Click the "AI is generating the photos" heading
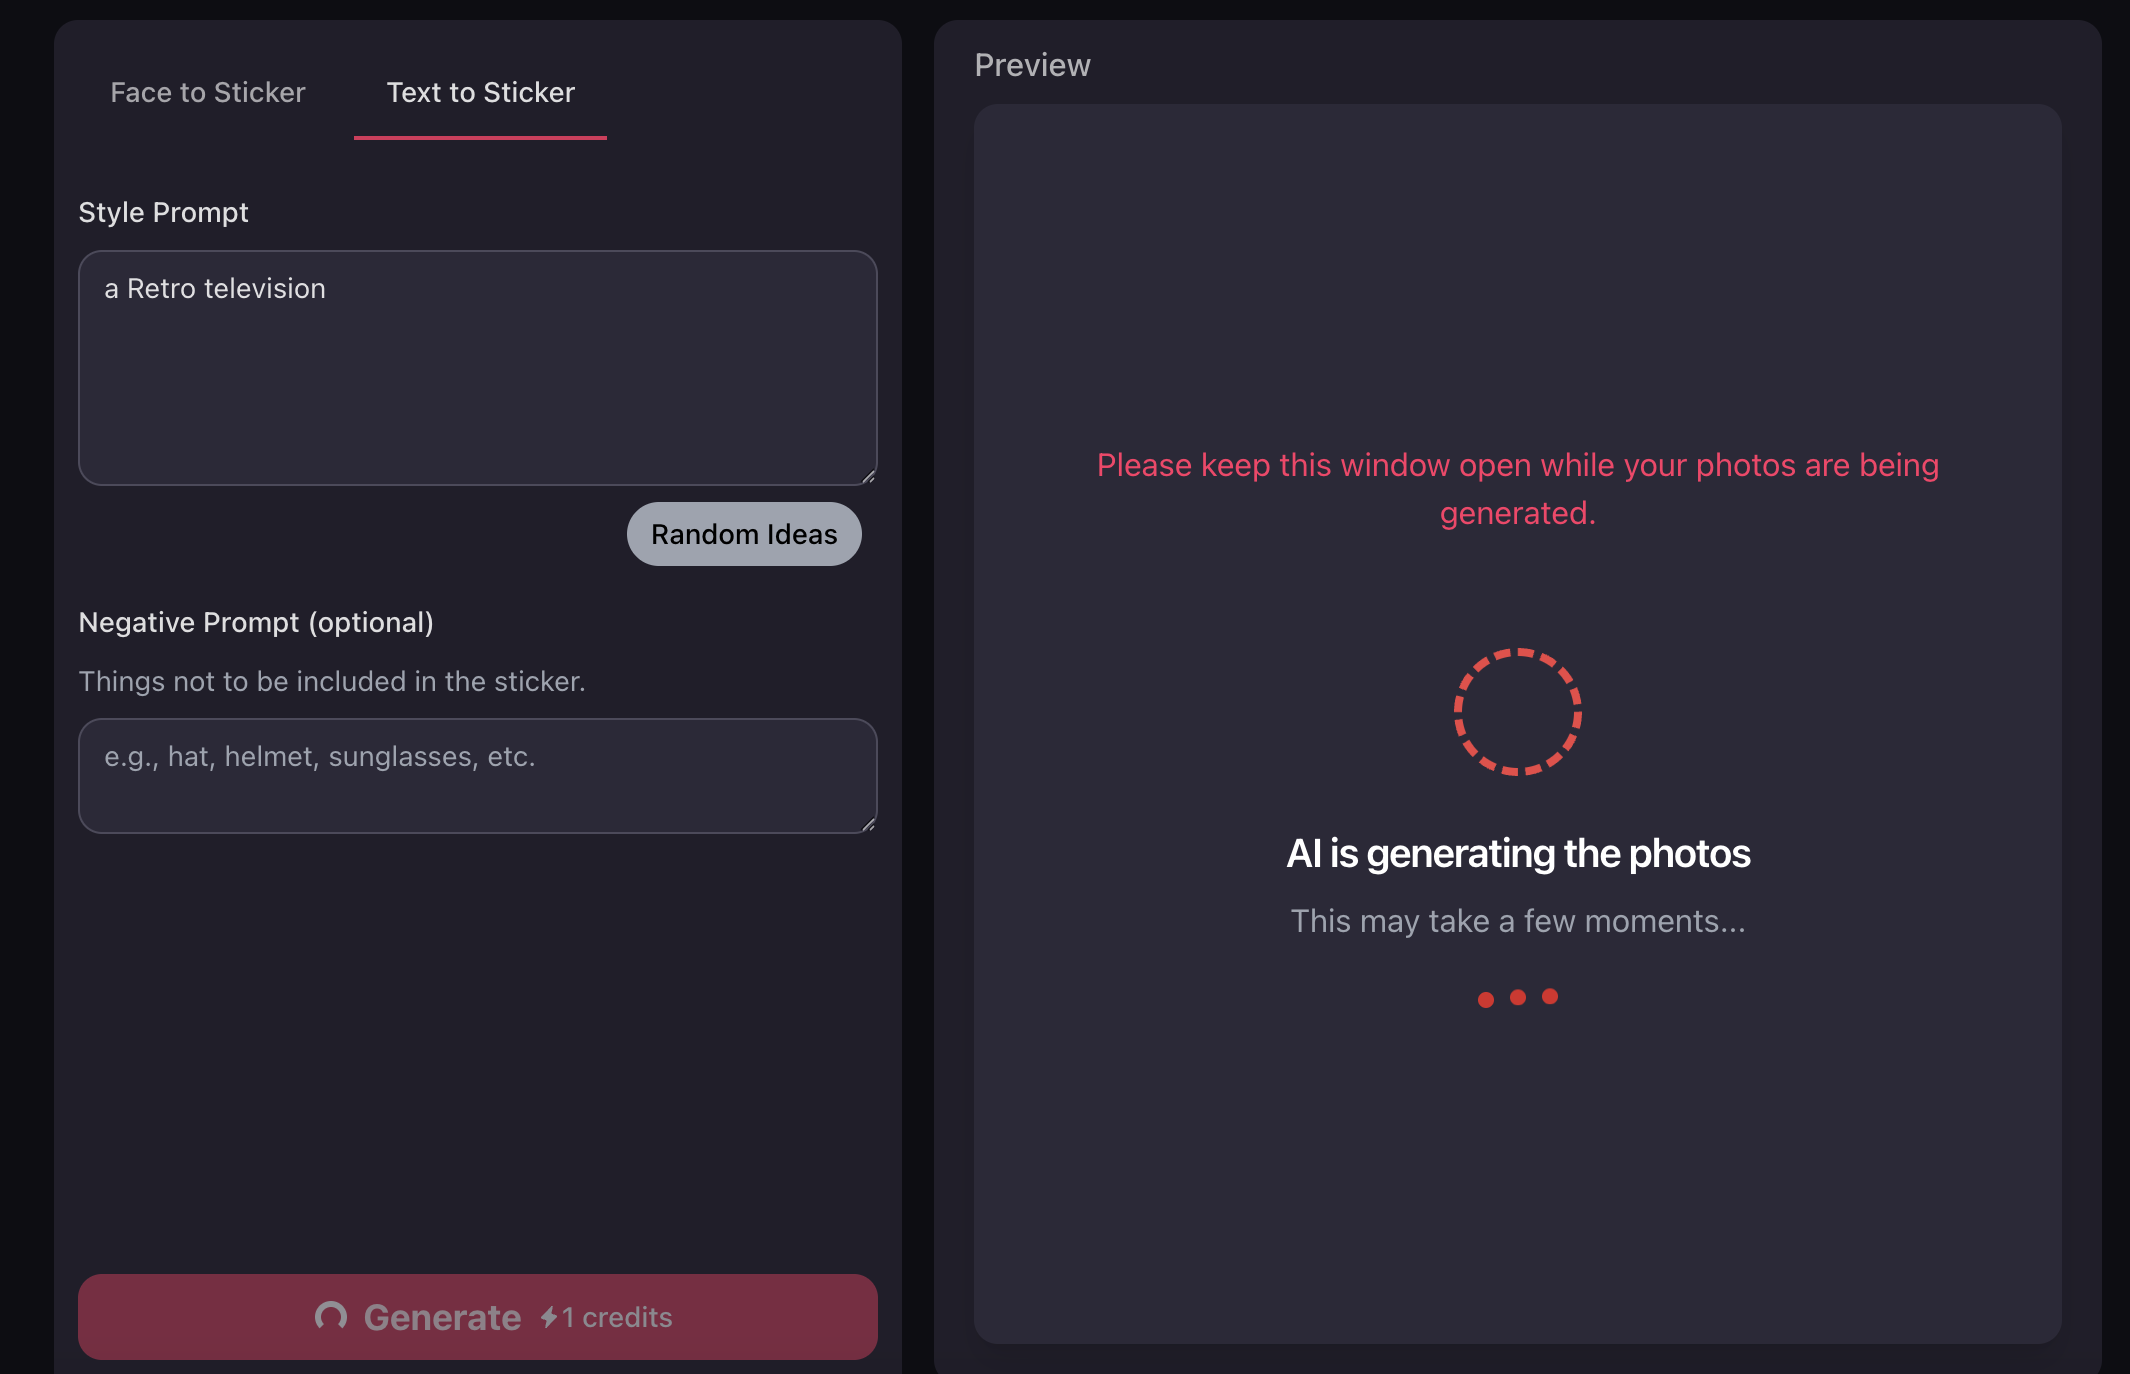Screen dimensions: 2130x1374 [x=1517, y=853]
